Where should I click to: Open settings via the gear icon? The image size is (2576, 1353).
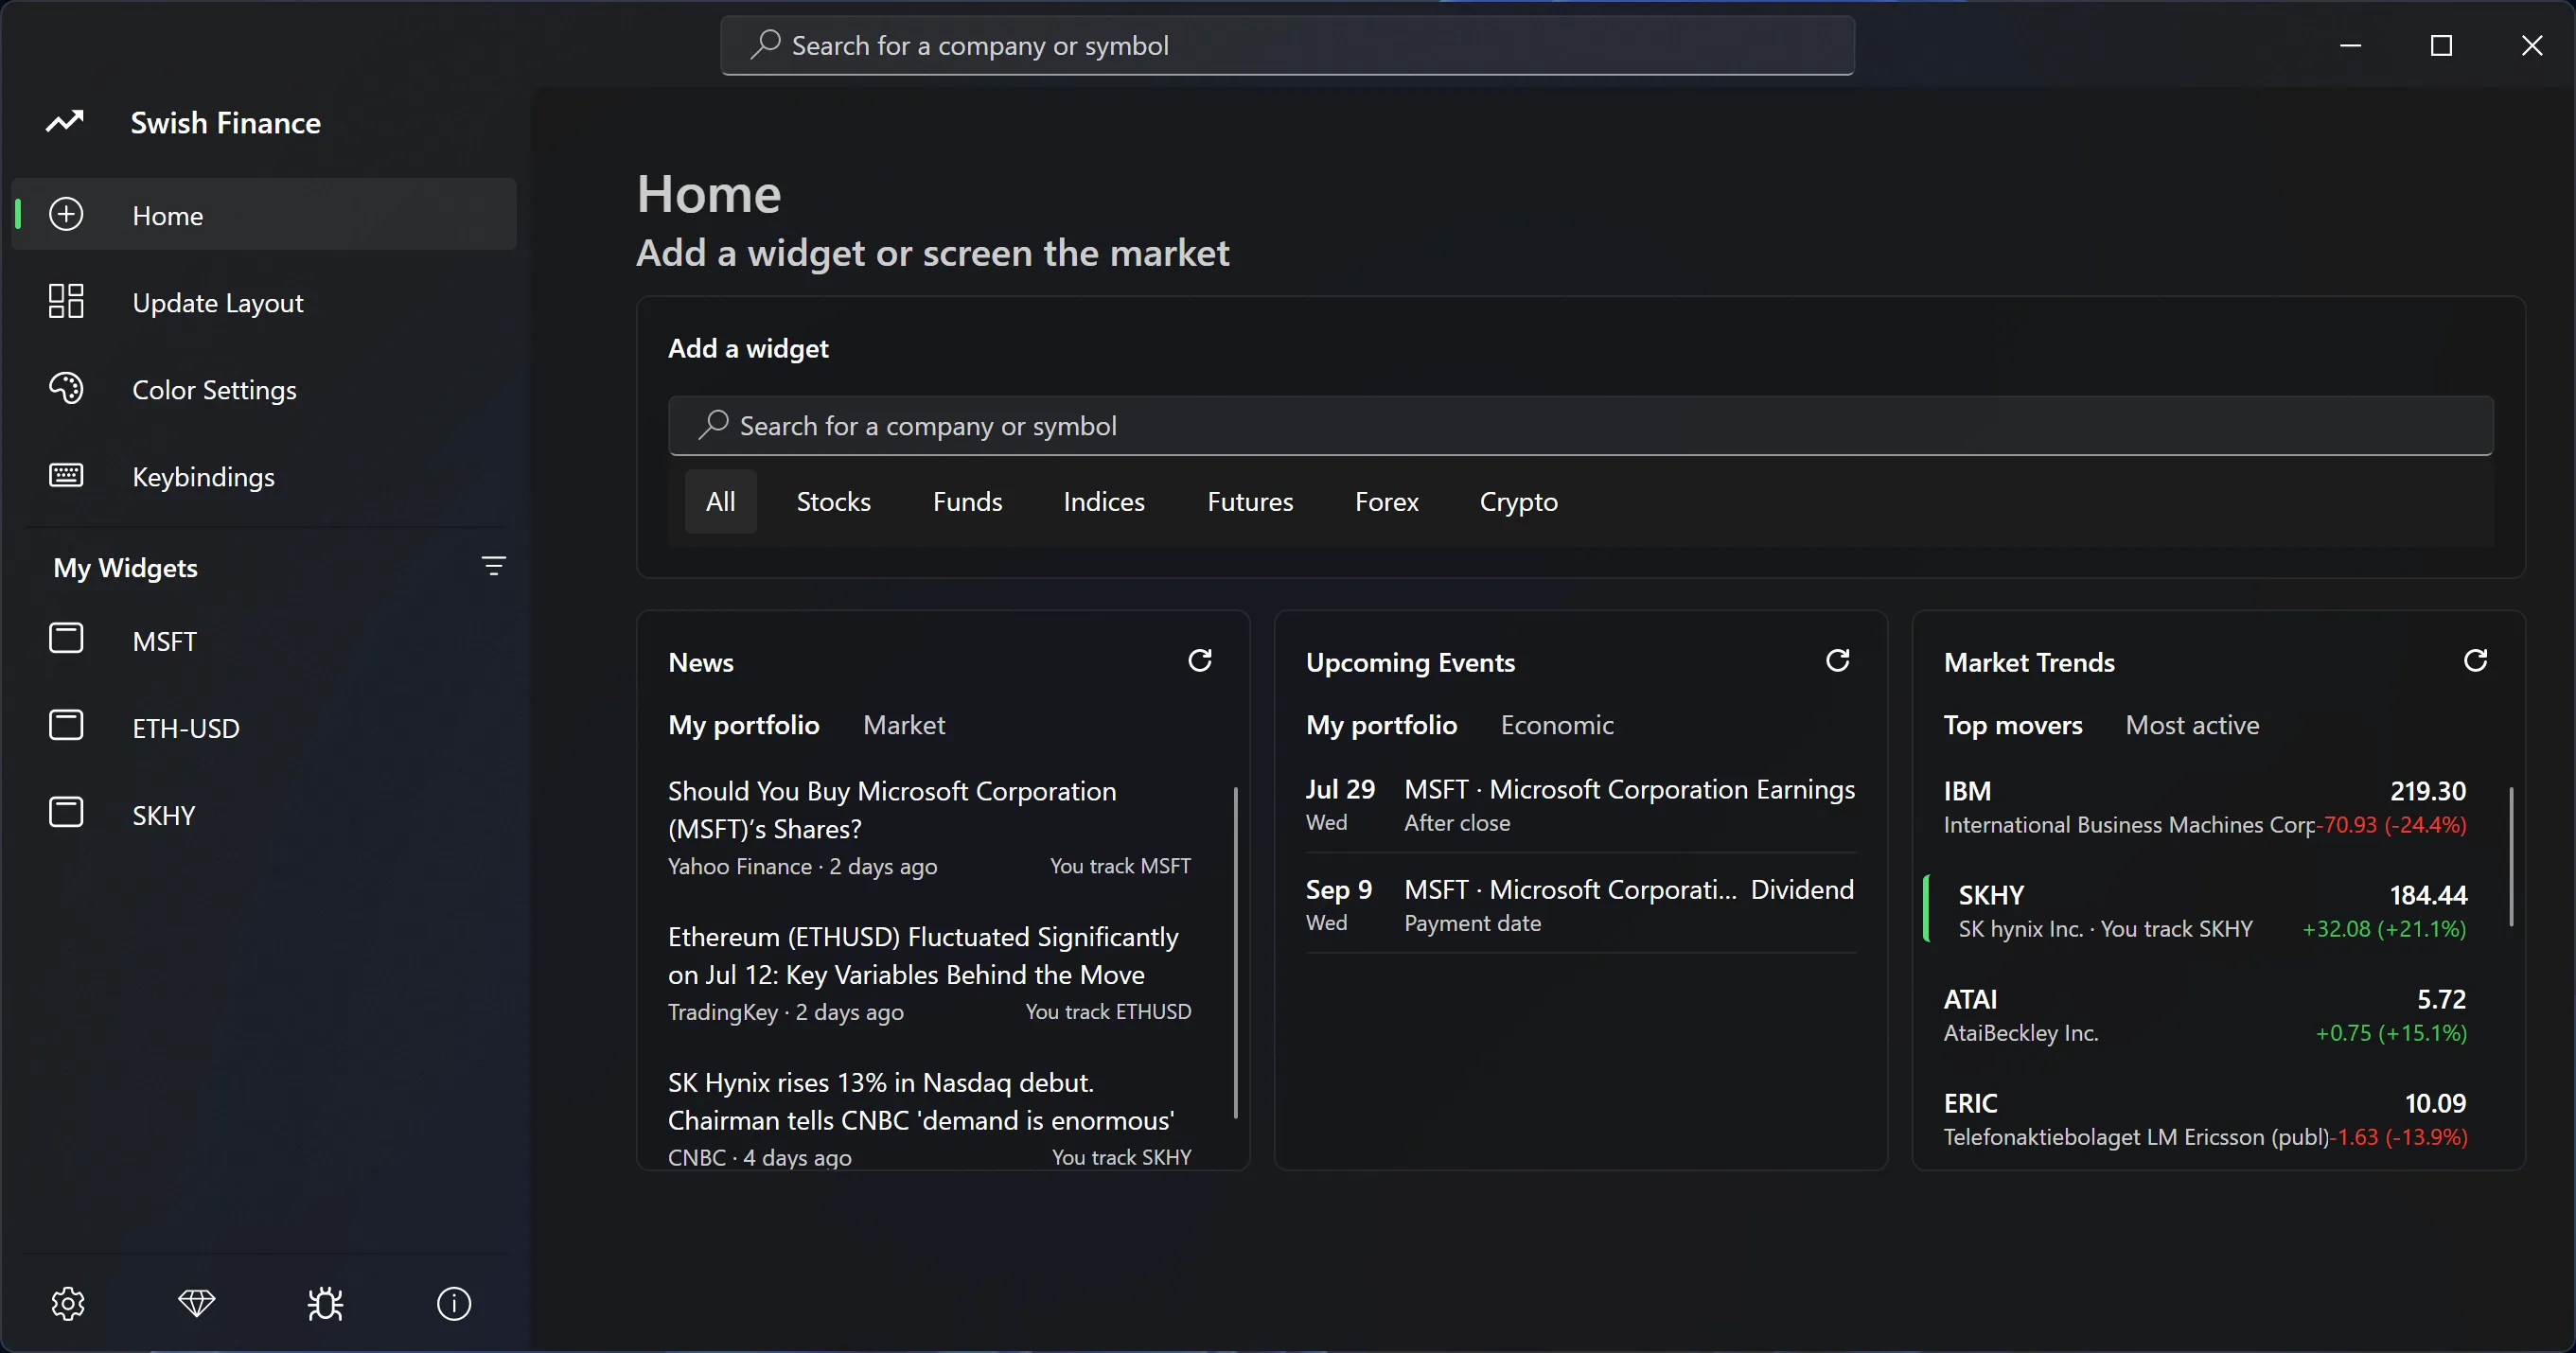(68, 1303)
